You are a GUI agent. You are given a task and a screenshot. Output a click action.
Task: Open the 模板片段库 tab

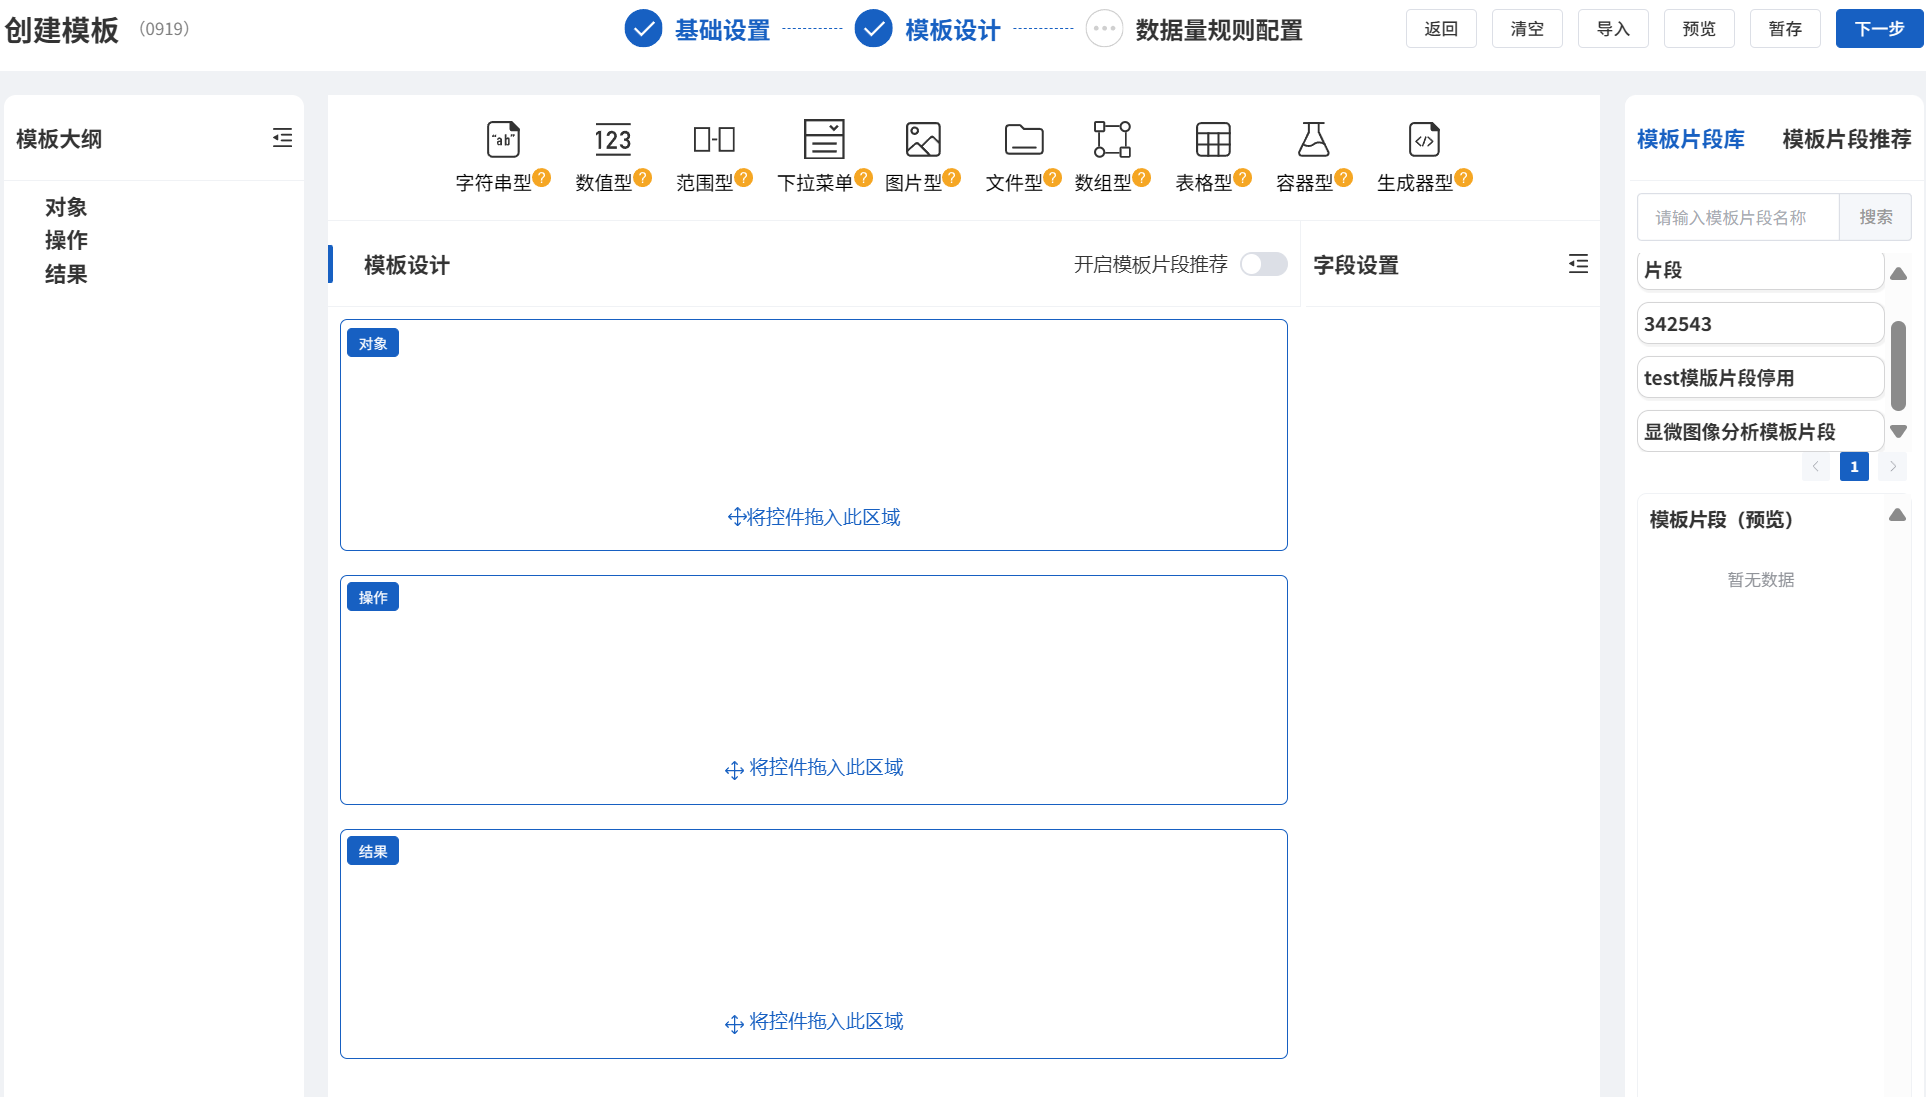(1690, 139)
